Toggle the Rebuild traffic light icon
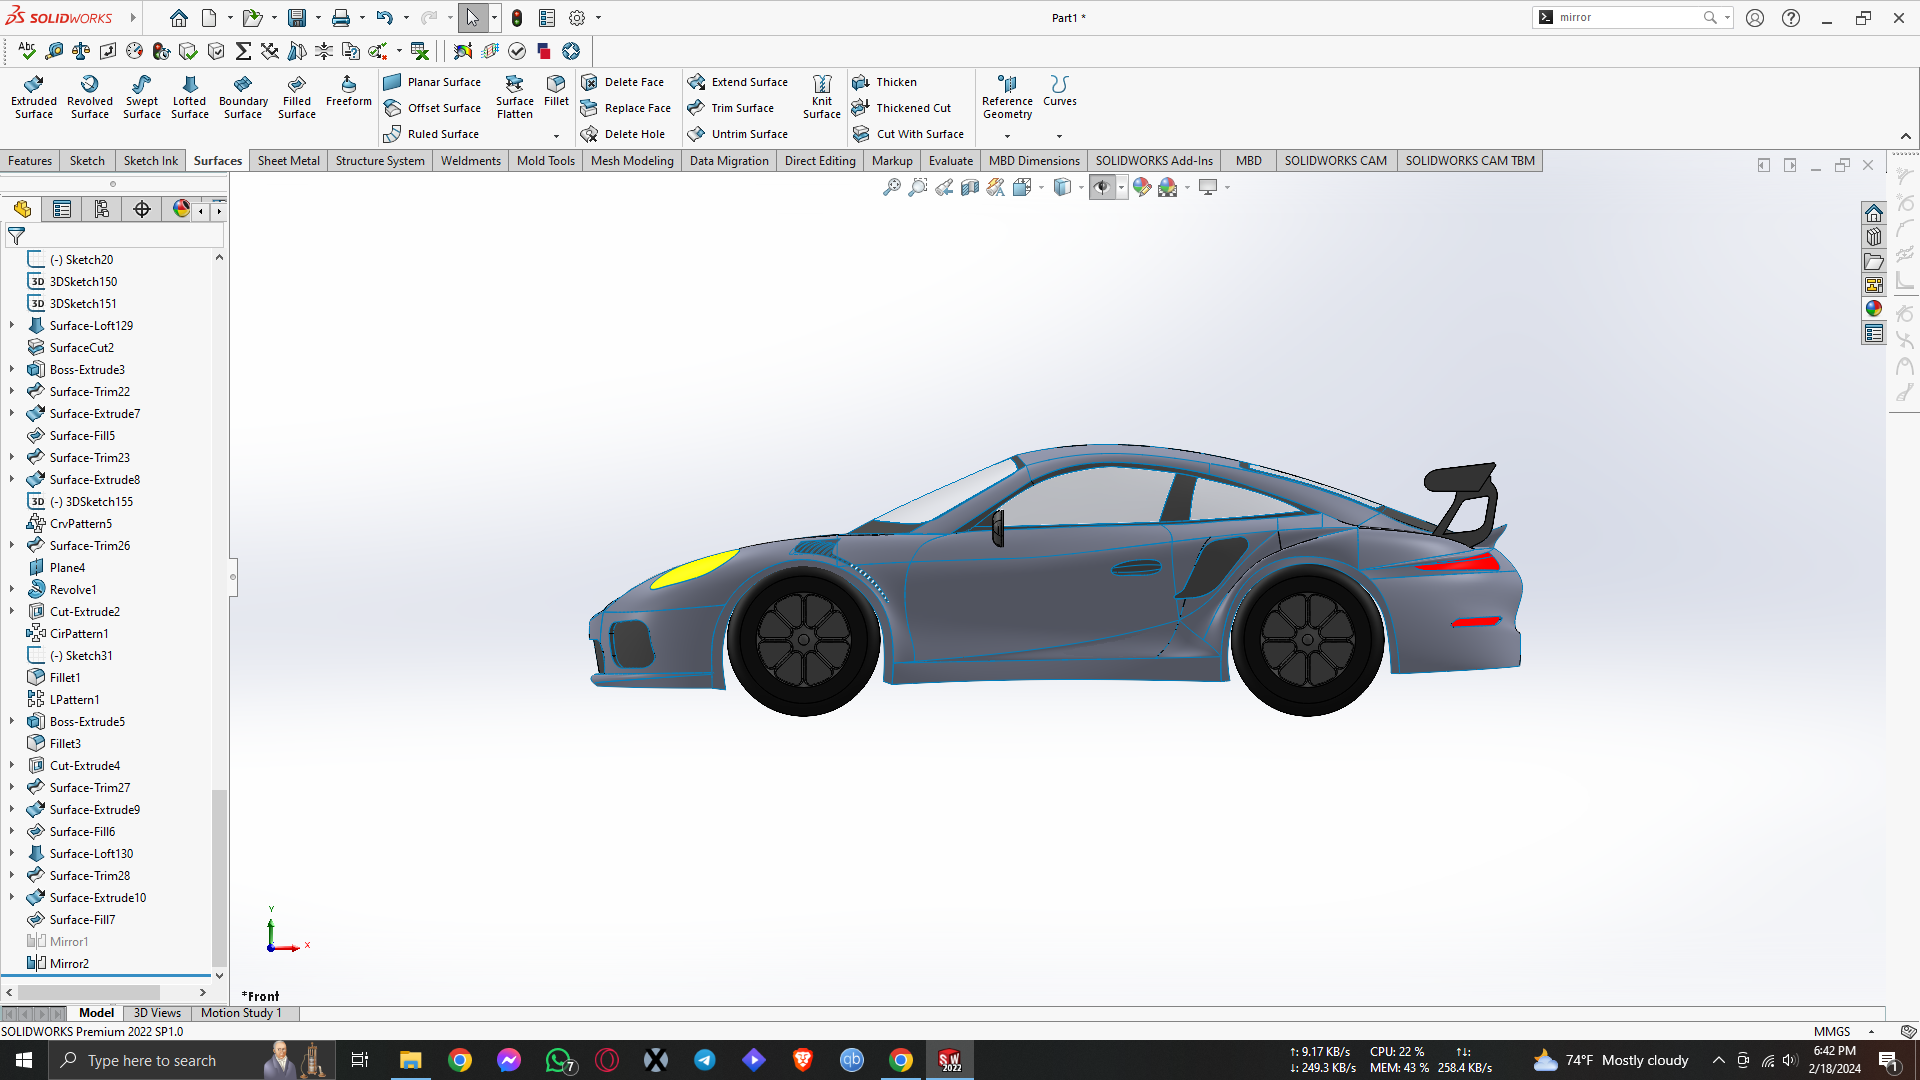Image resolution: width=1920 pixels, height=1080 pixels. click(517, 18)
